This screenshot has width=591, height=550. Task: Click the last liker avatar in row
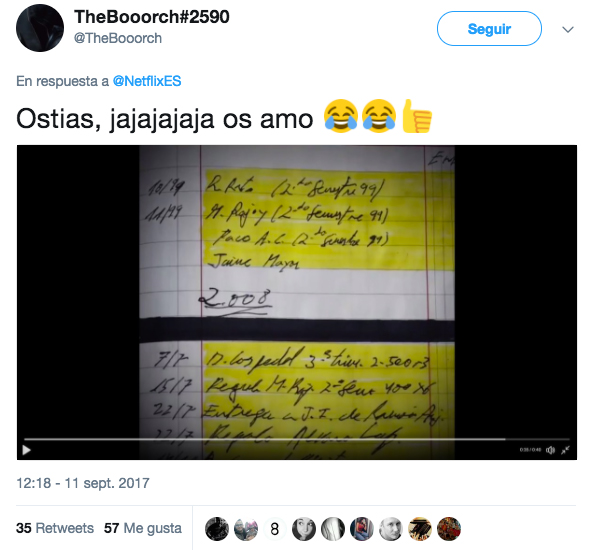tap(449, 529)
